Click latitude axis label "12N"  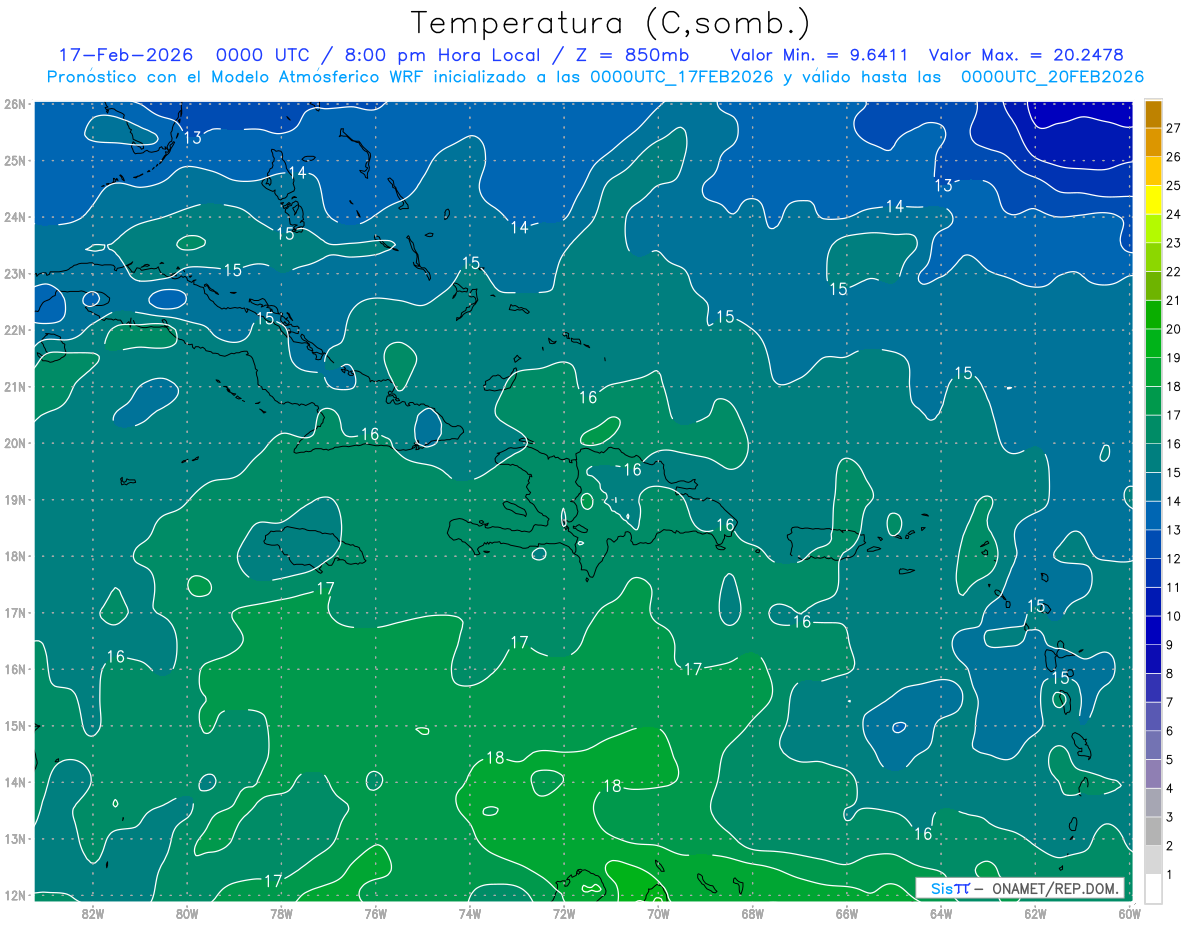click(15, 895)
